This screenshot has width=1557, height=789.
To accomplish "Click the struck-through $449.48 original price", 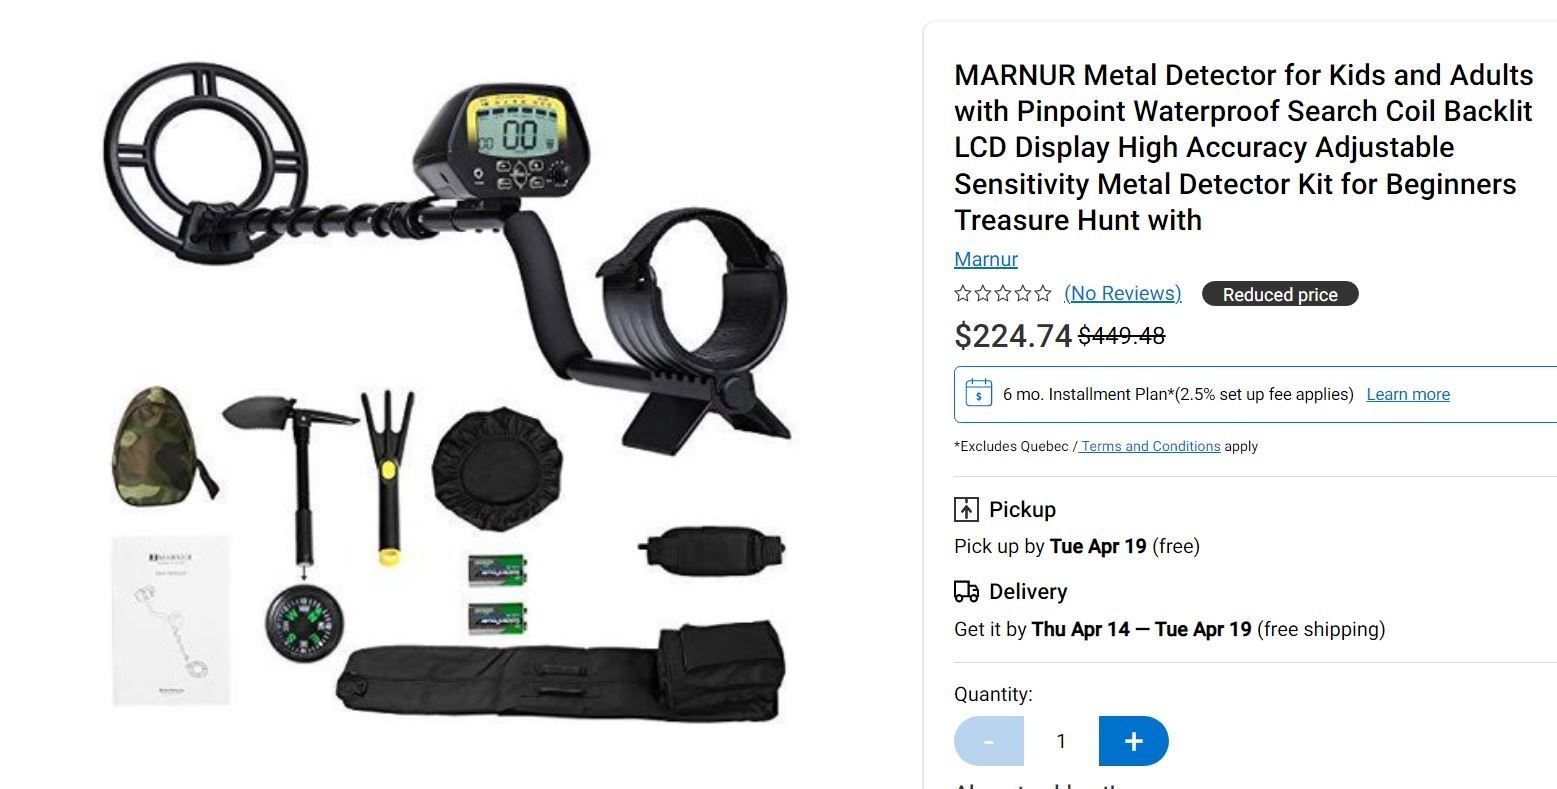I will (x=1122, y=336).
